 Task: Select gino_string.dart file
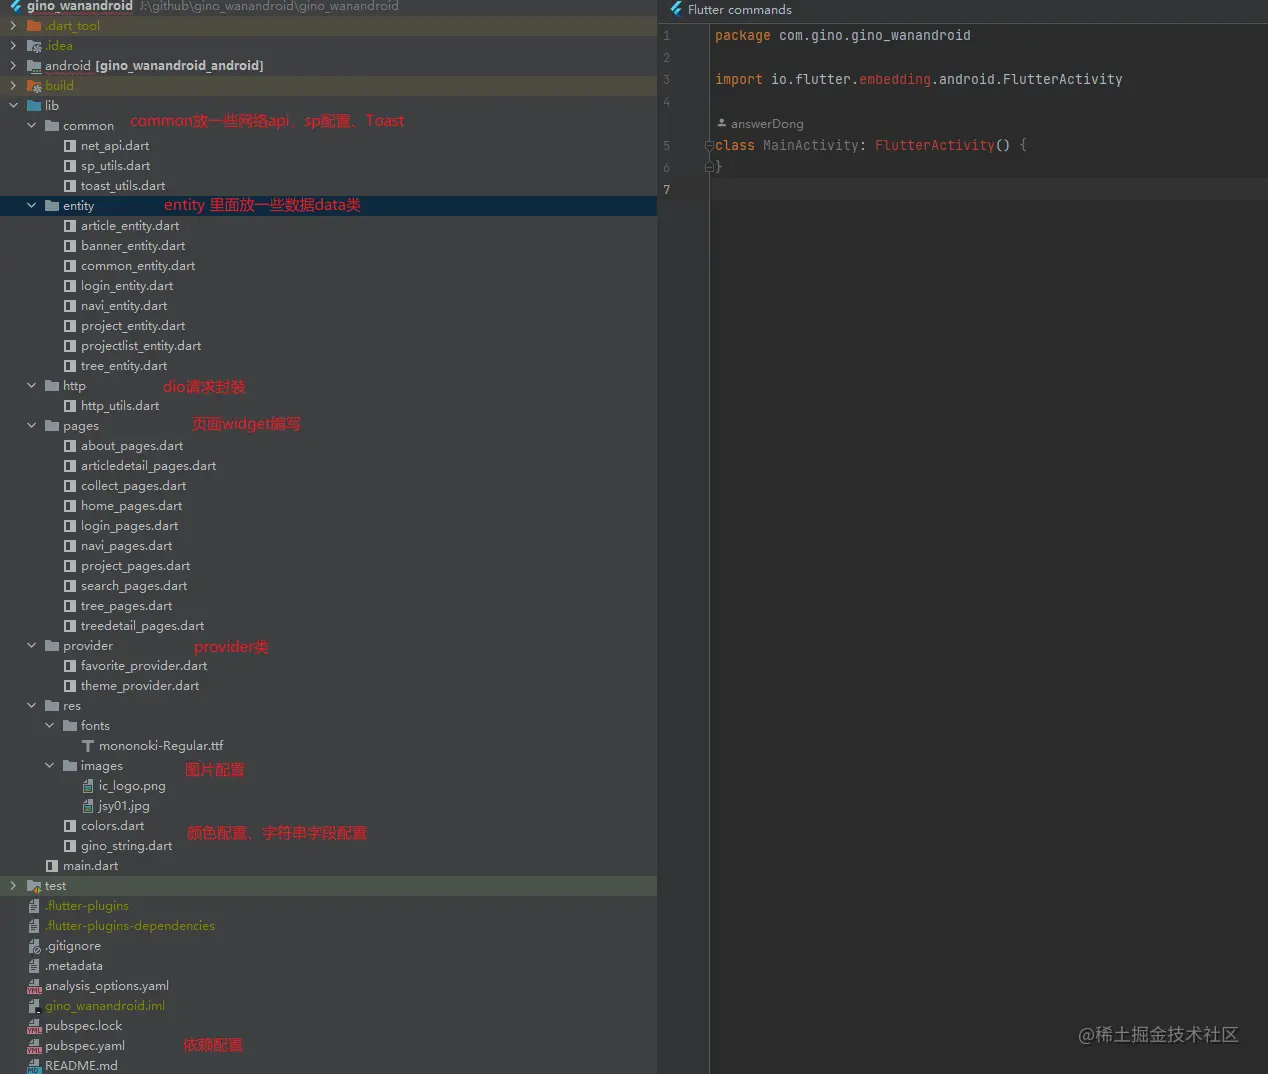coord(126,846)
